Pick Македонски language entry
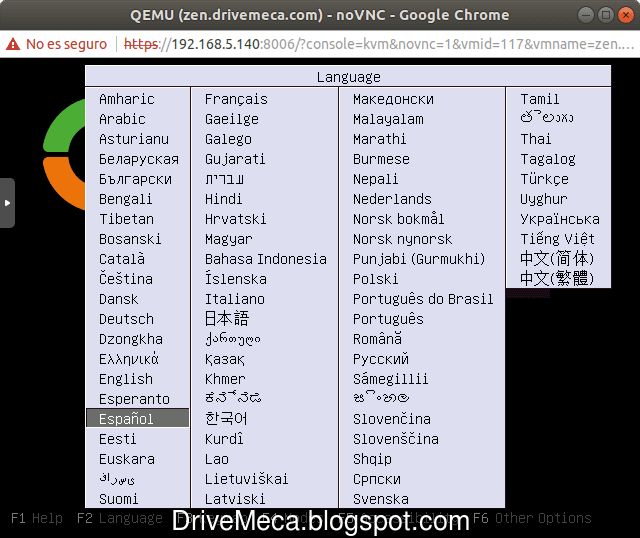Image resolution: width=640 pixels, height=538 pixels. 393,99
